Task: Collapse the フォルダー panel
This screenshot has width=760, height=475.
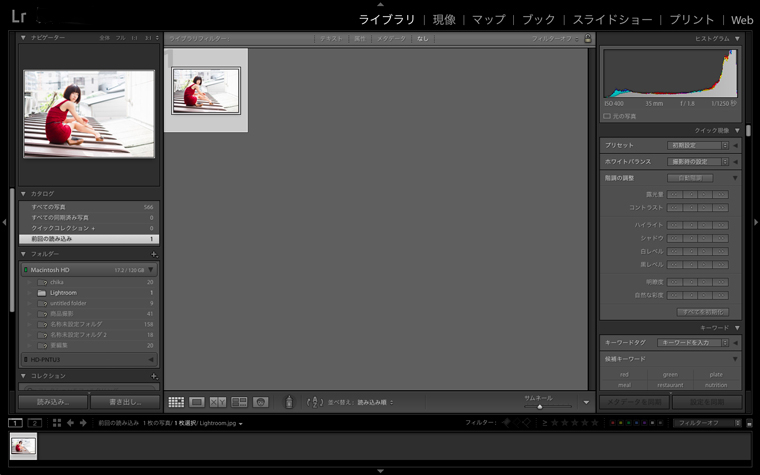Action: (x=23, y=254)
